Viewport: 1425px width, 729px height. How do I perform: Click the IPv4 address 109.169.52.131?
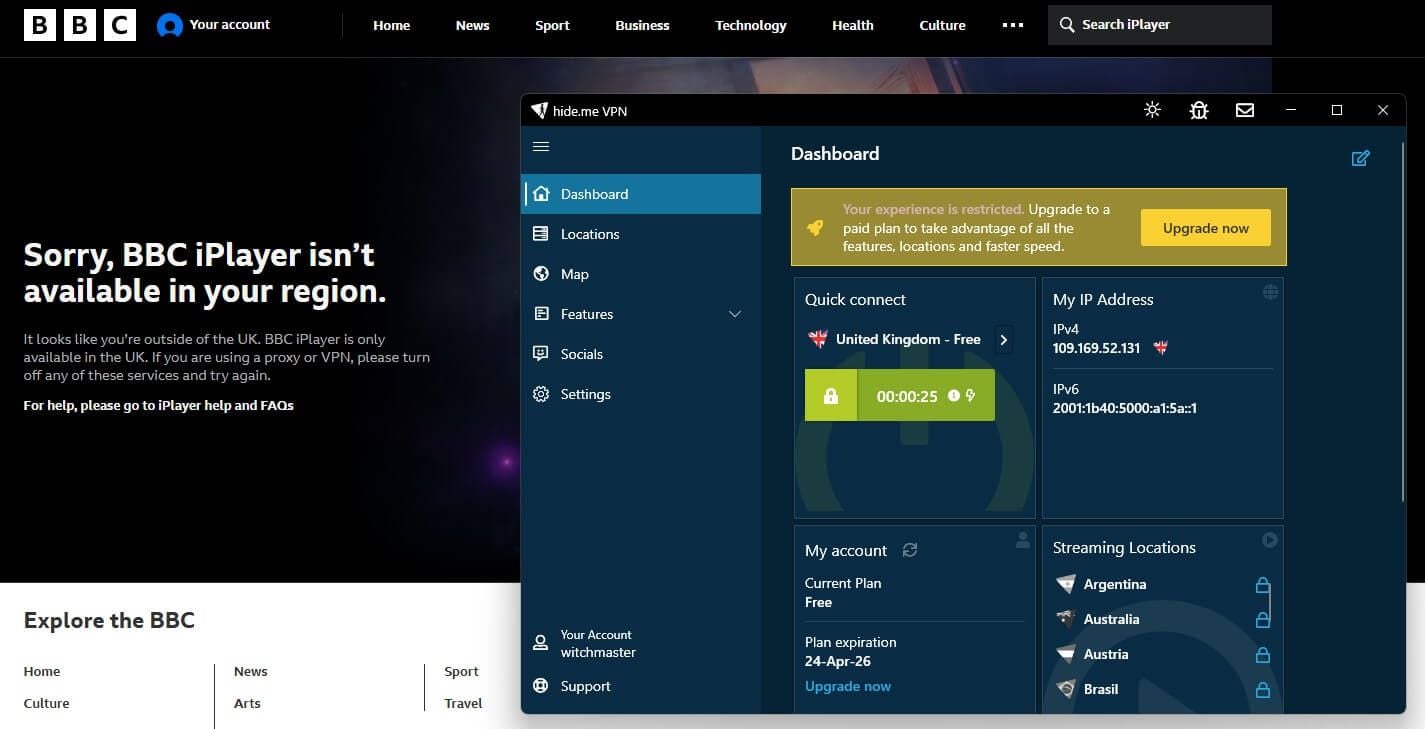pyautogui.click(x=1096, y=348)
